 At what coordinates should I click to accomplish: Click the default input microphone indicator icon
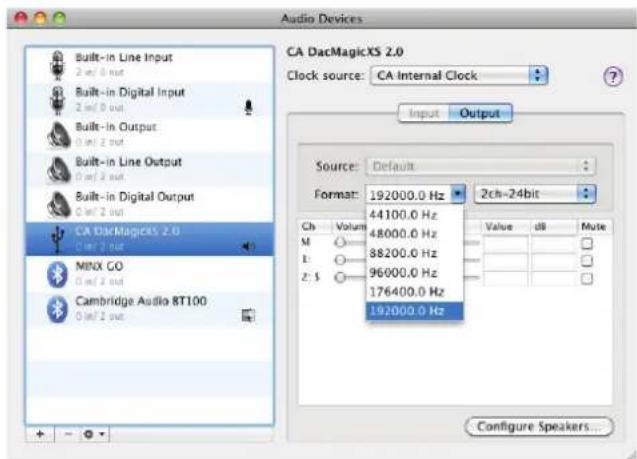pos(248,108)
